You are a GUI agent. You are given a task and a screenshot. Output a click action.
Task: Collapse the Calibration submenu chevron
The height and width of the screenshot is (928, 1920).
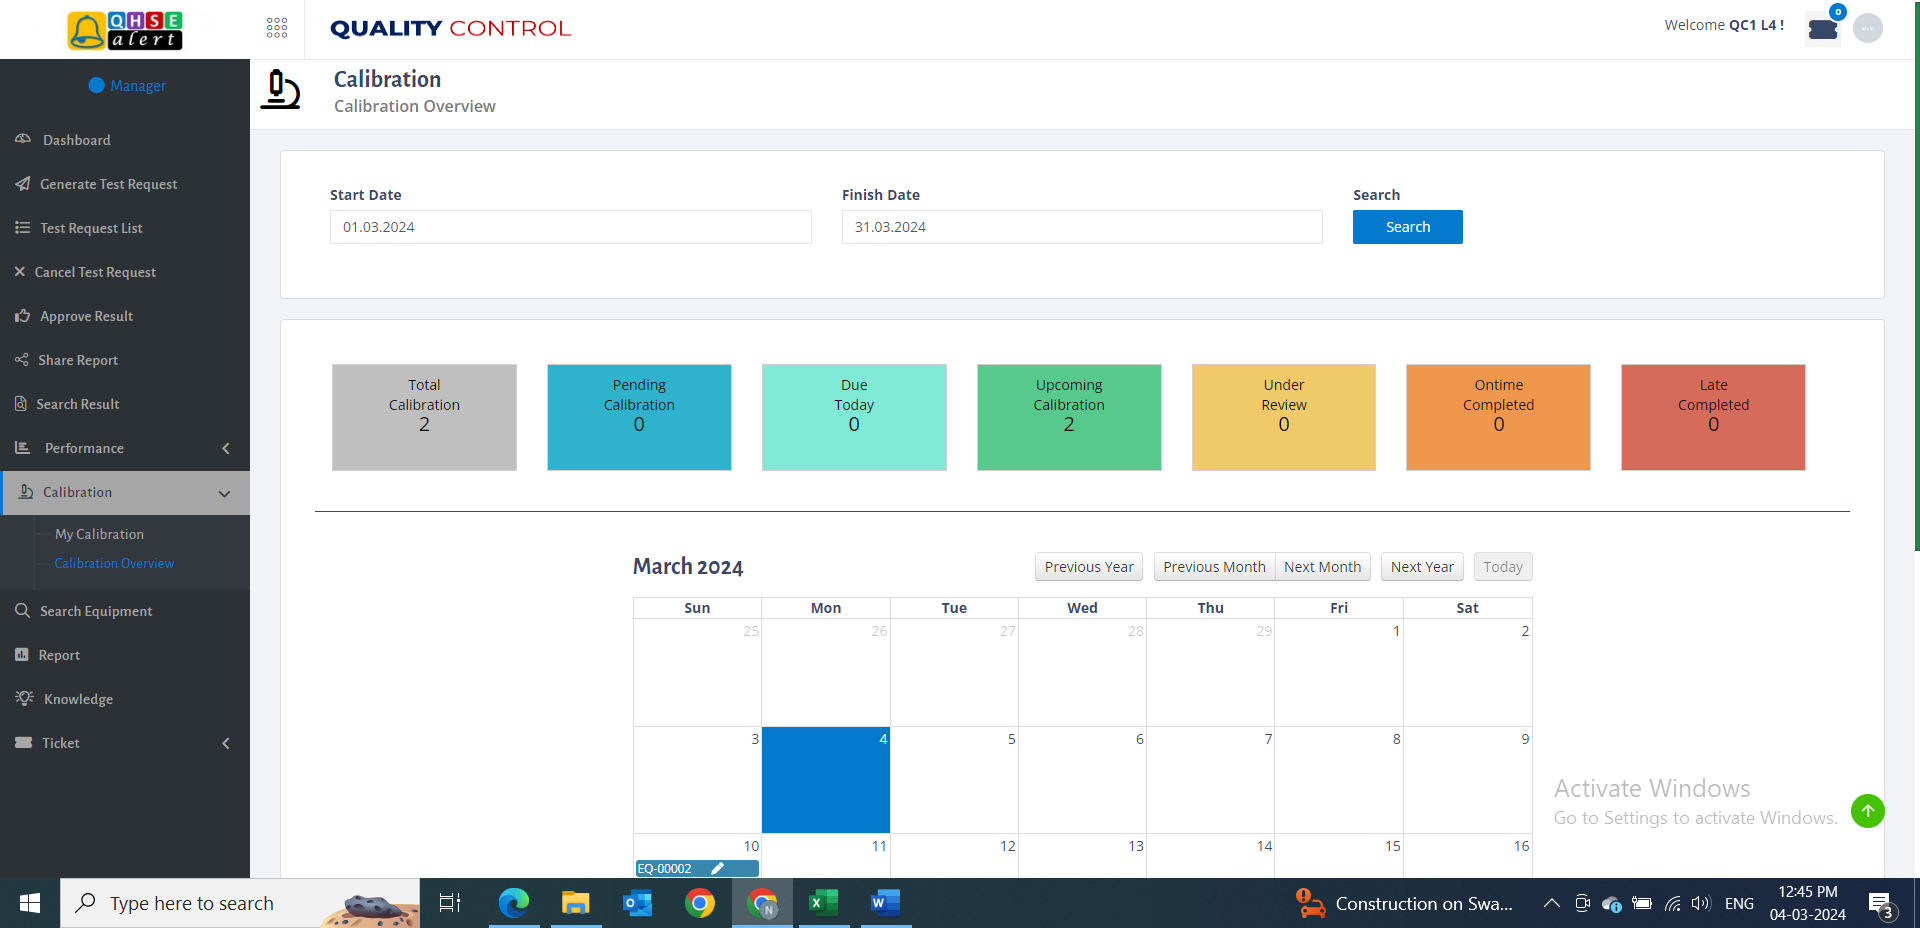coord(224,493)
